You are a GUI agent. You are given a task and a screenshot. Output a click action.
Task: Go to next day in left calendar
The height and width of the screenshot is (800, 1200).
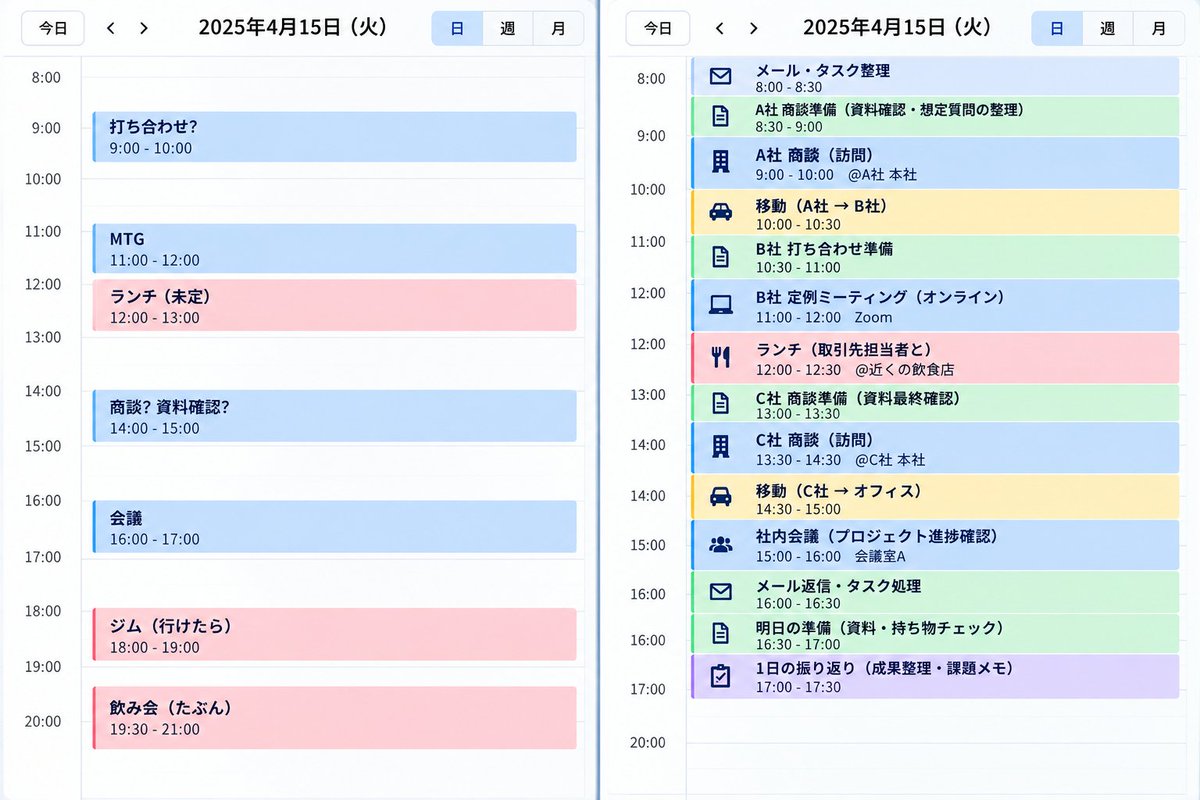coord(144,28)
